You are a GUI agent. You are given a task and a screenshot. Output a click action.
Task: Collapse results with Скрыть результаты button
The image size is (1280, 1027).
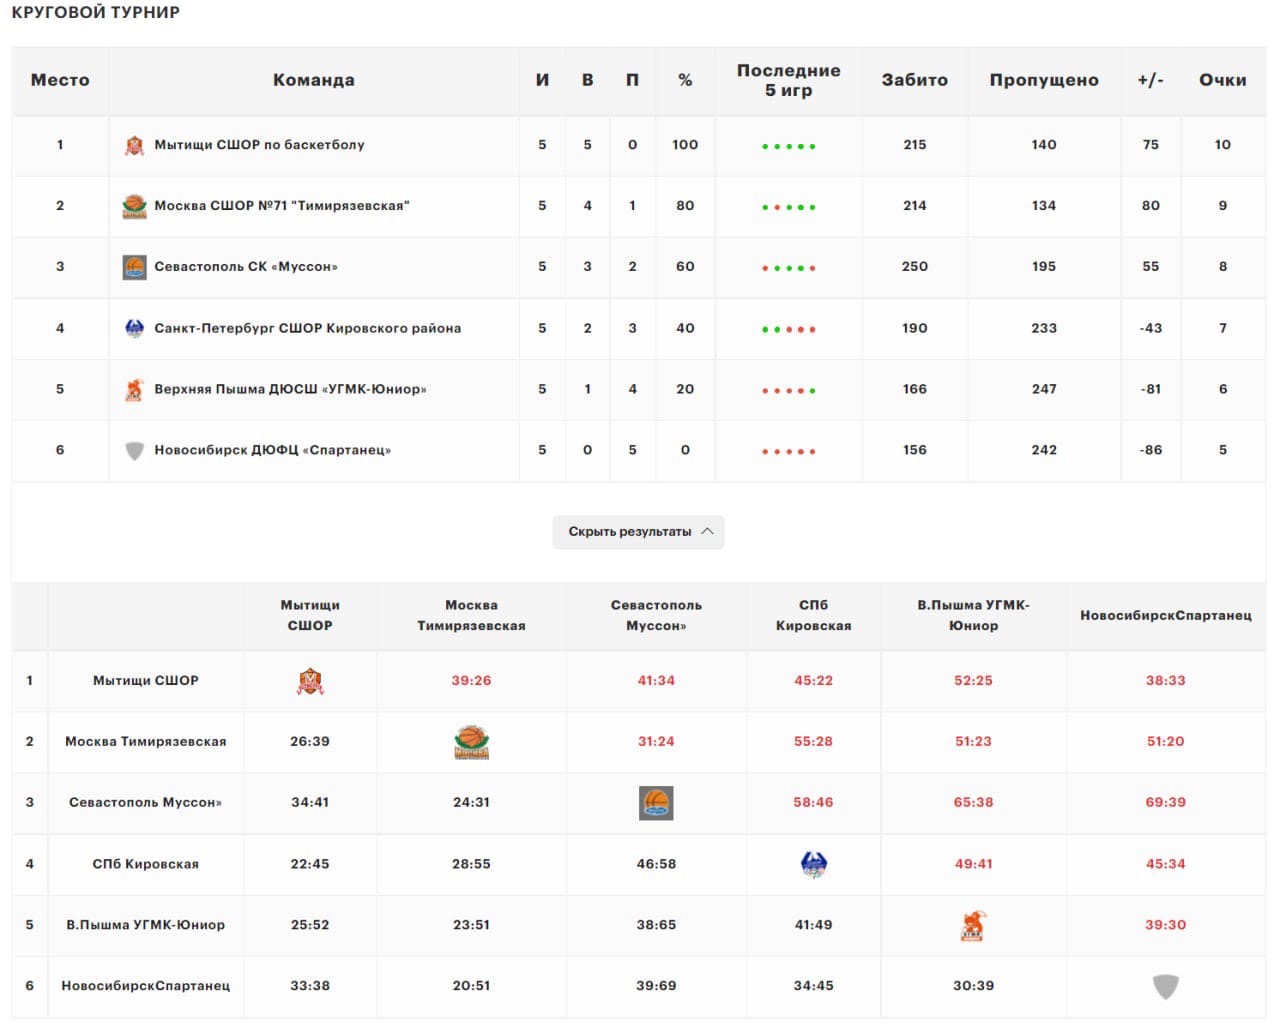[638, 532]
